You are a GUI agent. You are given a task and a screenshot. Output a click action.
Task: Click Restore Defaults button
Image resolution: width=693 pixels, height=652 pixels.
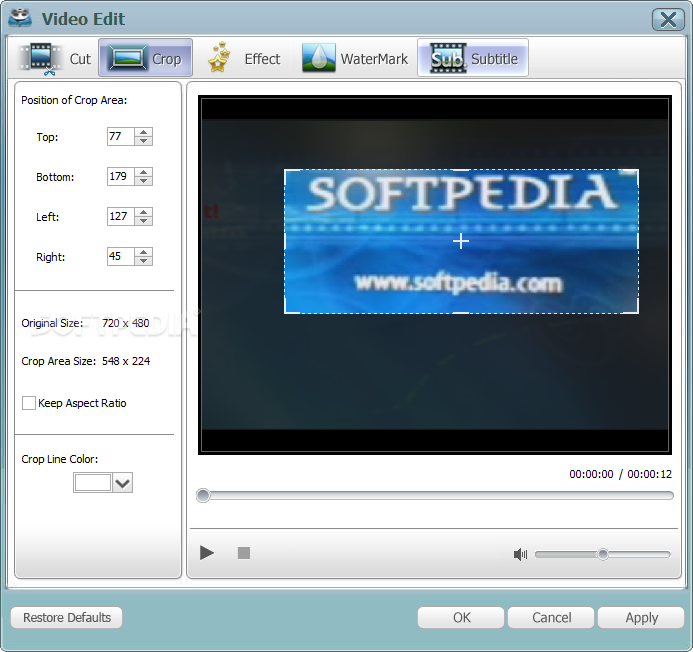point(67,618)
